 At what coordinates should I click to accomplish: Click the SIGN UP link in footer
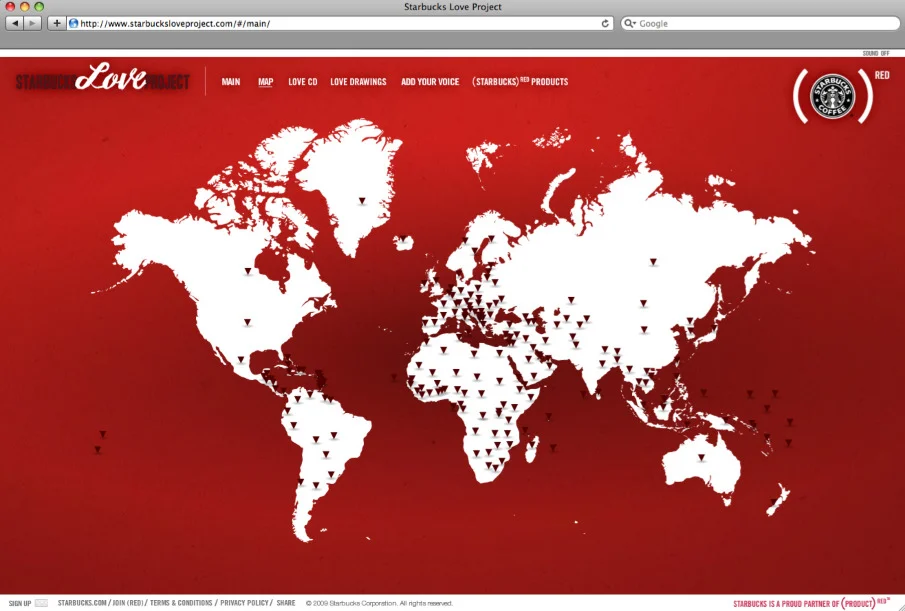click(x=20, y=603)
